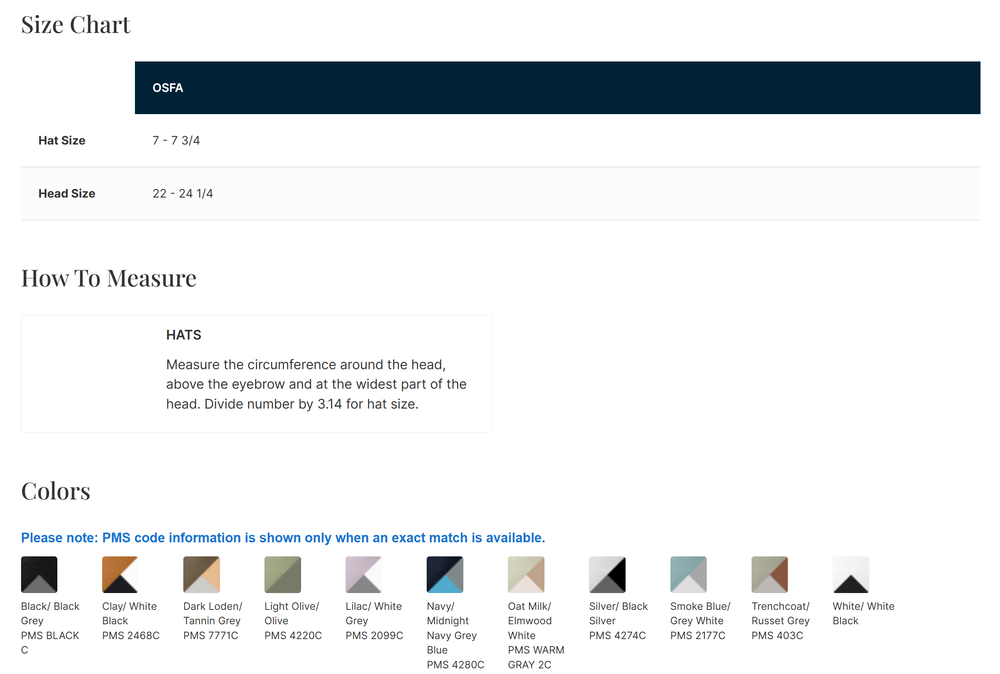
Task: Pick the Oat Milk/ Elmwood White swatch
Action: [x=526, y=575]
